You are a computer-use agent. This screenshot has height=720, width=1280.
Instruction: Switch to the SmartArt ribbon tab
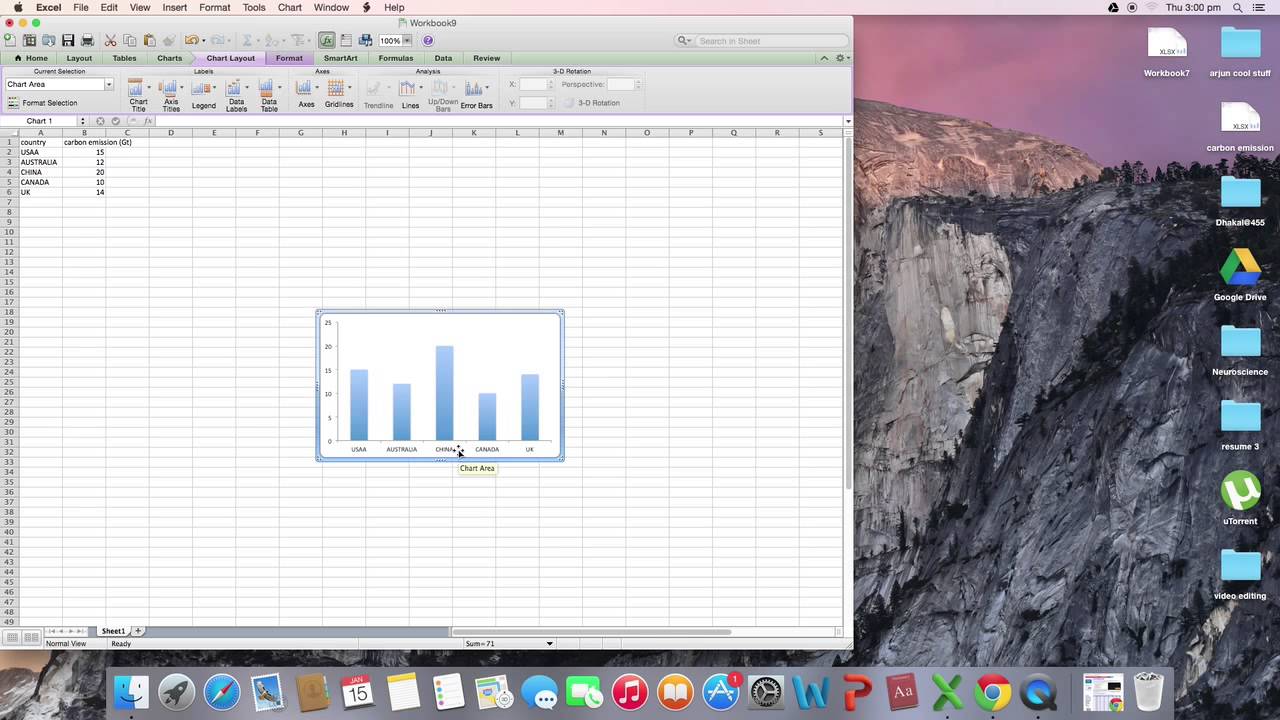point(340,58)
